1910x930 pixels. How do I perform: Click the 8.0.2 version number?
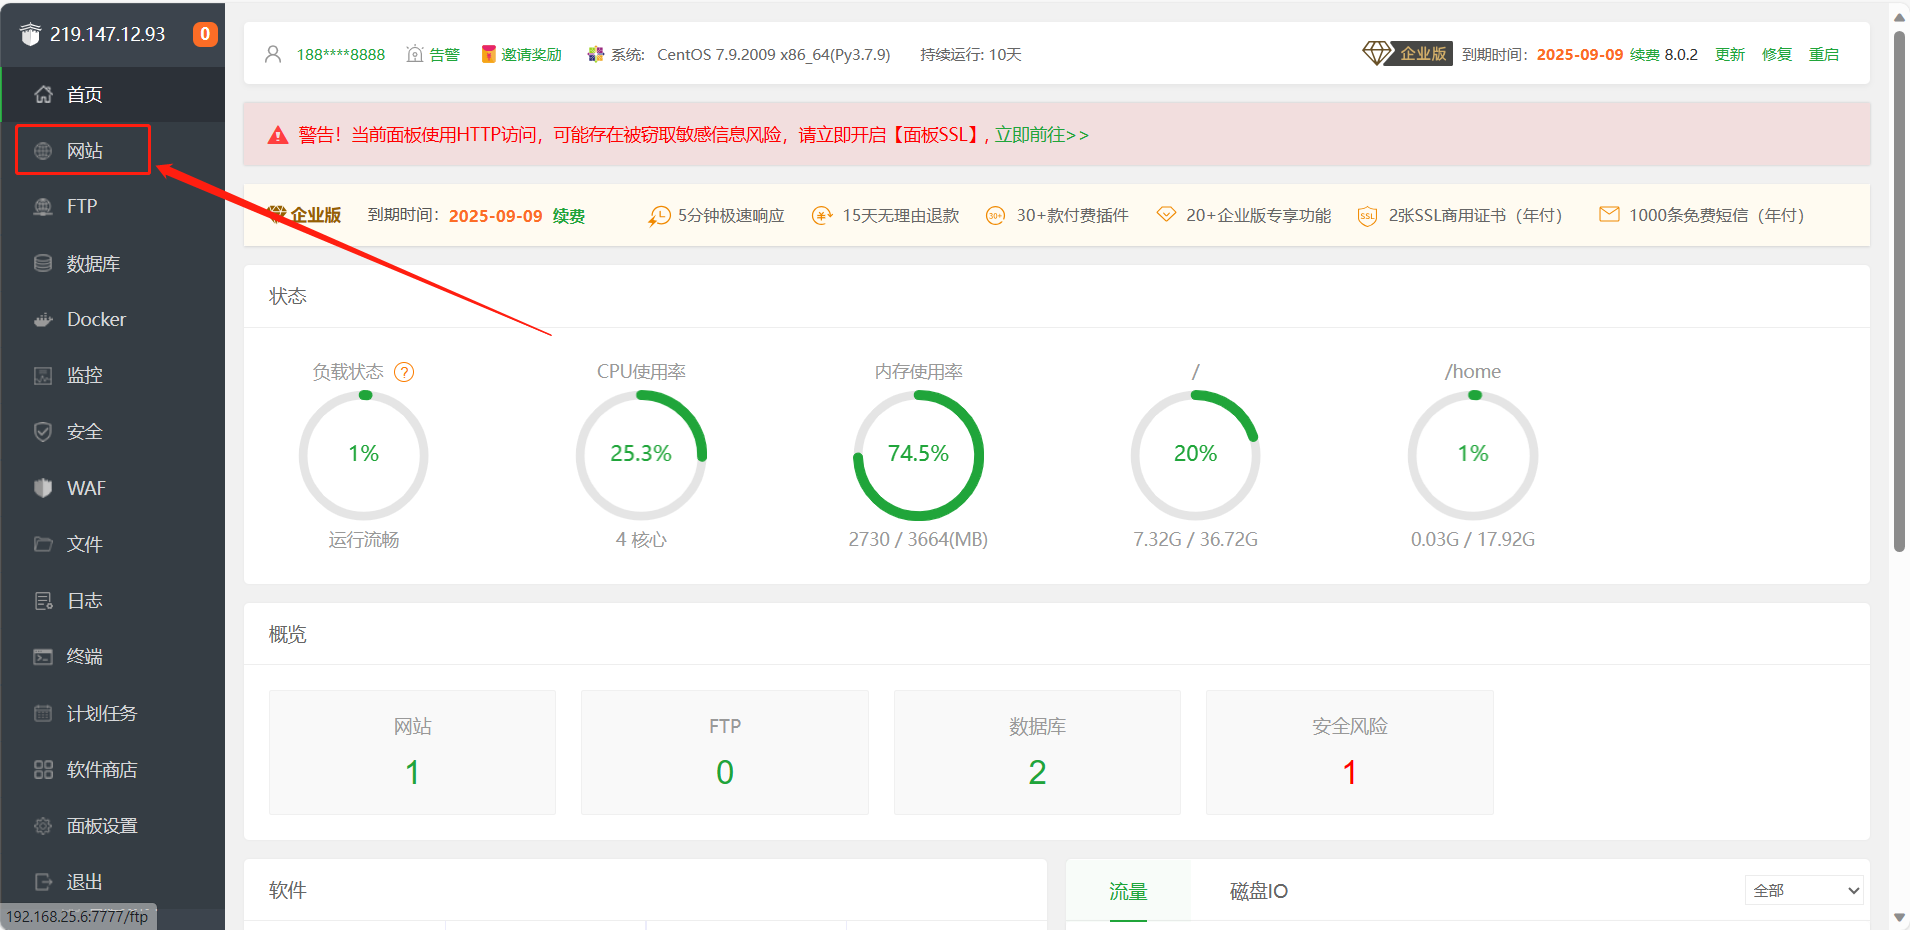[x=1681, y=54]
